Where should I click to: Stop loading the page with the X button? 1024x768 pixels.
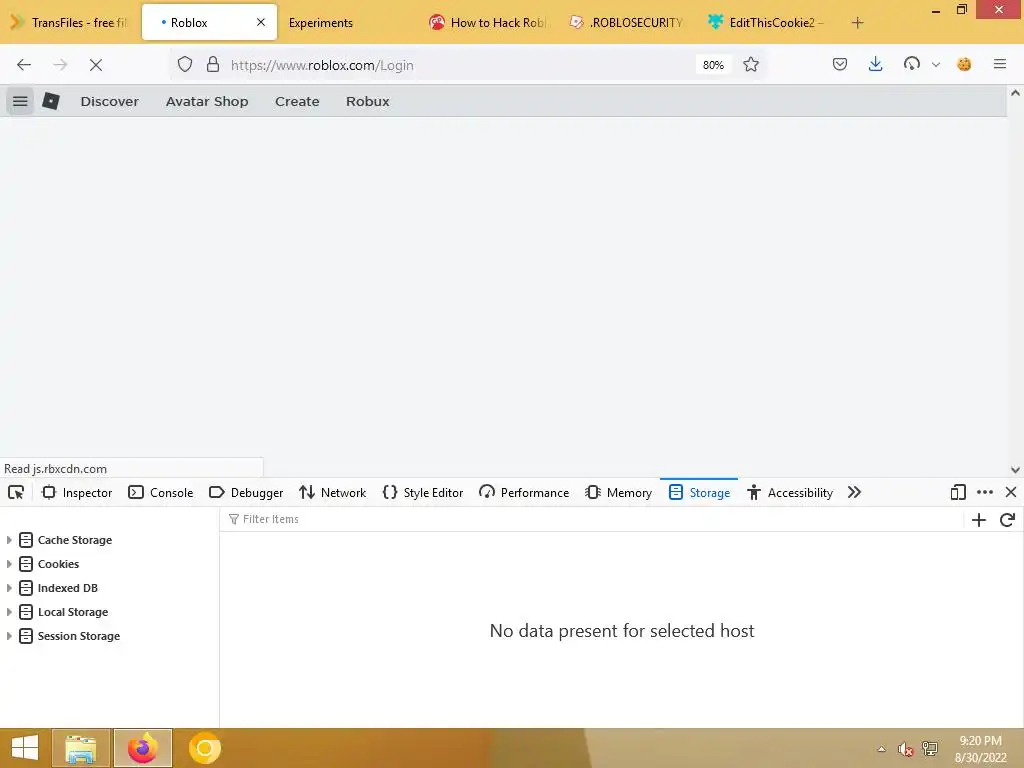tap(96, 65)
